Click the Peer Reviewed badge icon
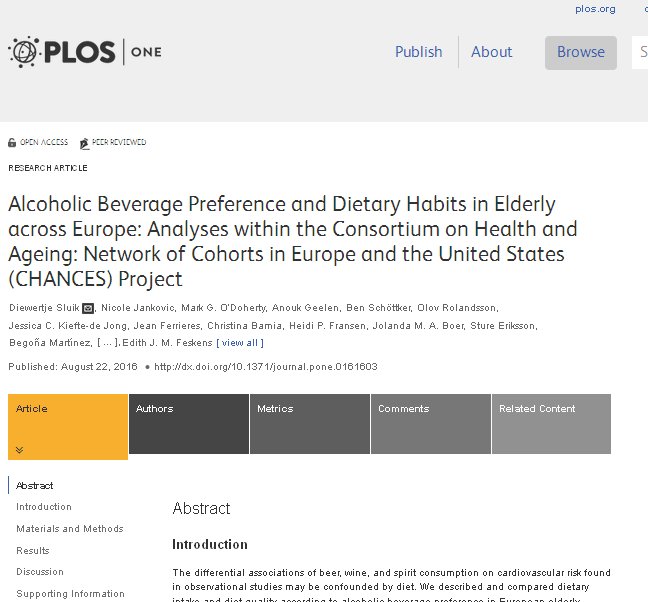 click(84, 143)
